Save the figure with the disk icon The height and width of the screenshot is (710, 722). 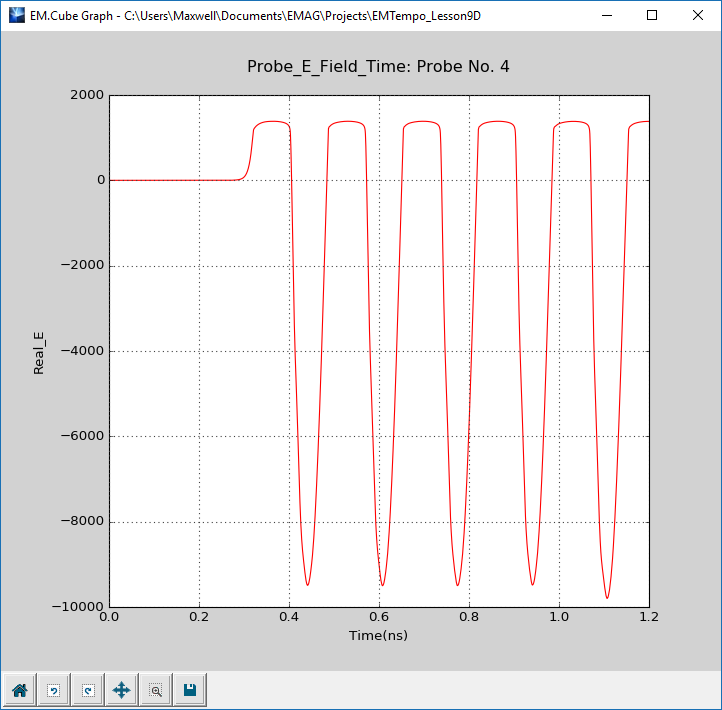click(x=189, y=690)
